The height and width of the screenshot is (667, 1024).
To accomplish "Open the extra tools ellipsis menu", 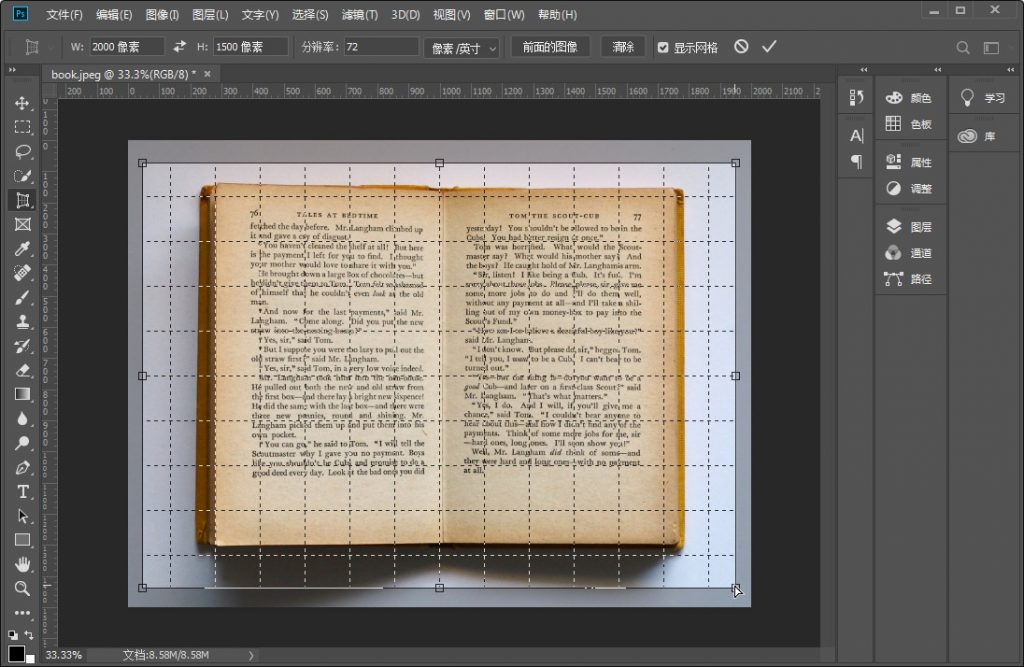I will point(22,613).
